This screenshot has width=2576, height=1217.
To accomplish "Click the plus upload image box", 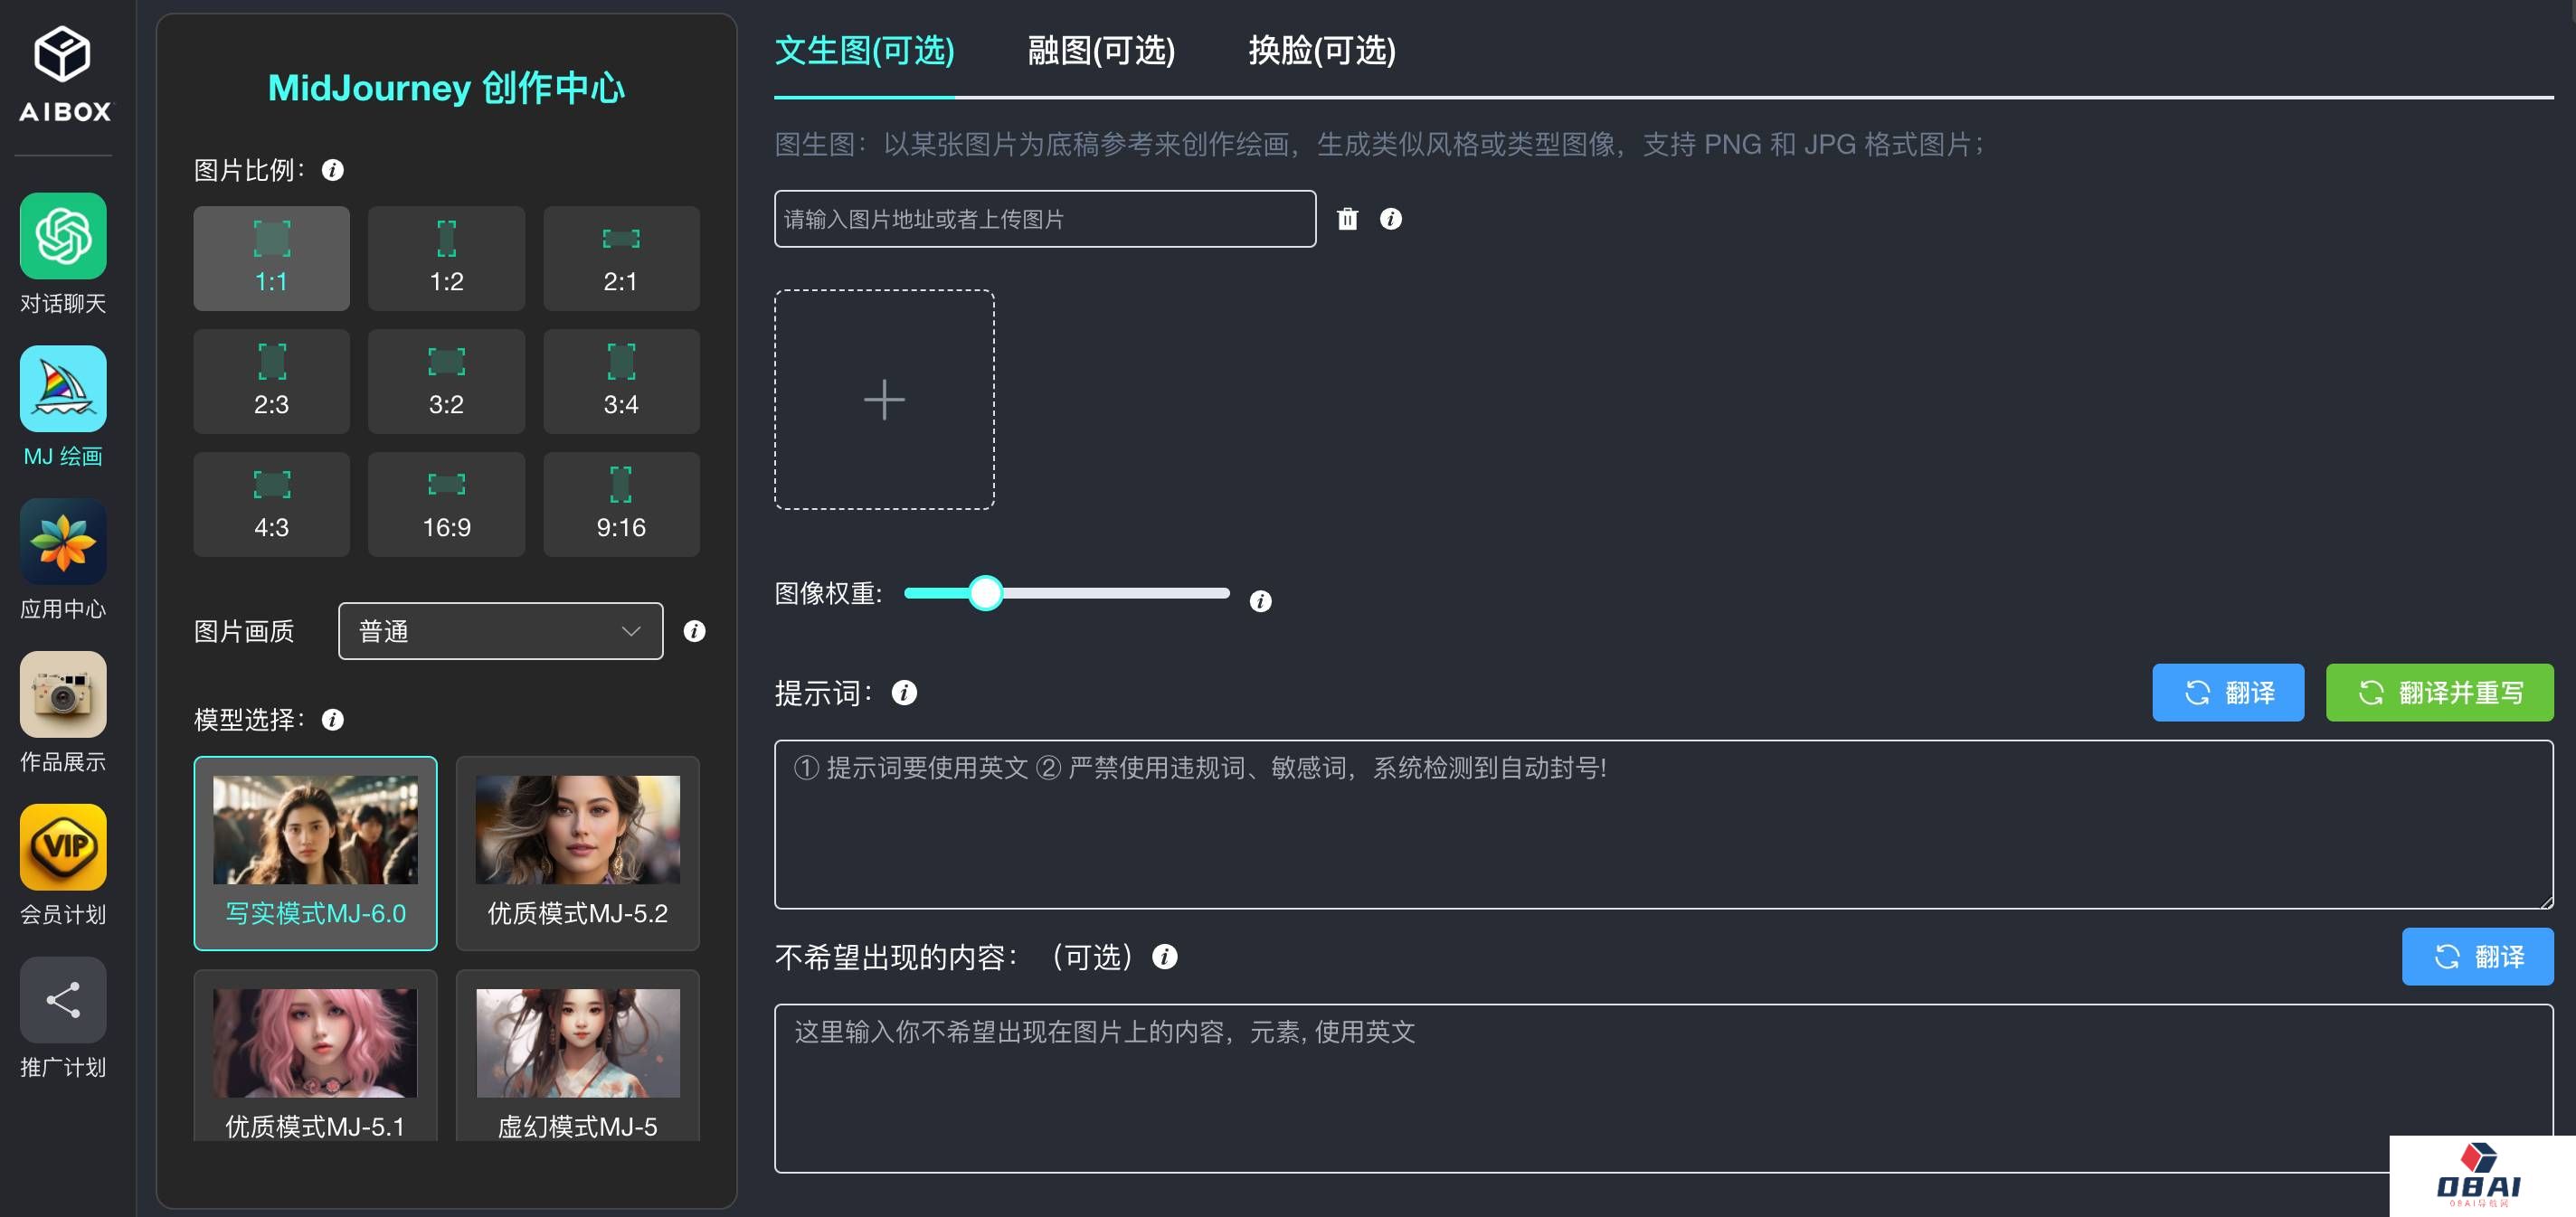I will click(x=884, y=400).
